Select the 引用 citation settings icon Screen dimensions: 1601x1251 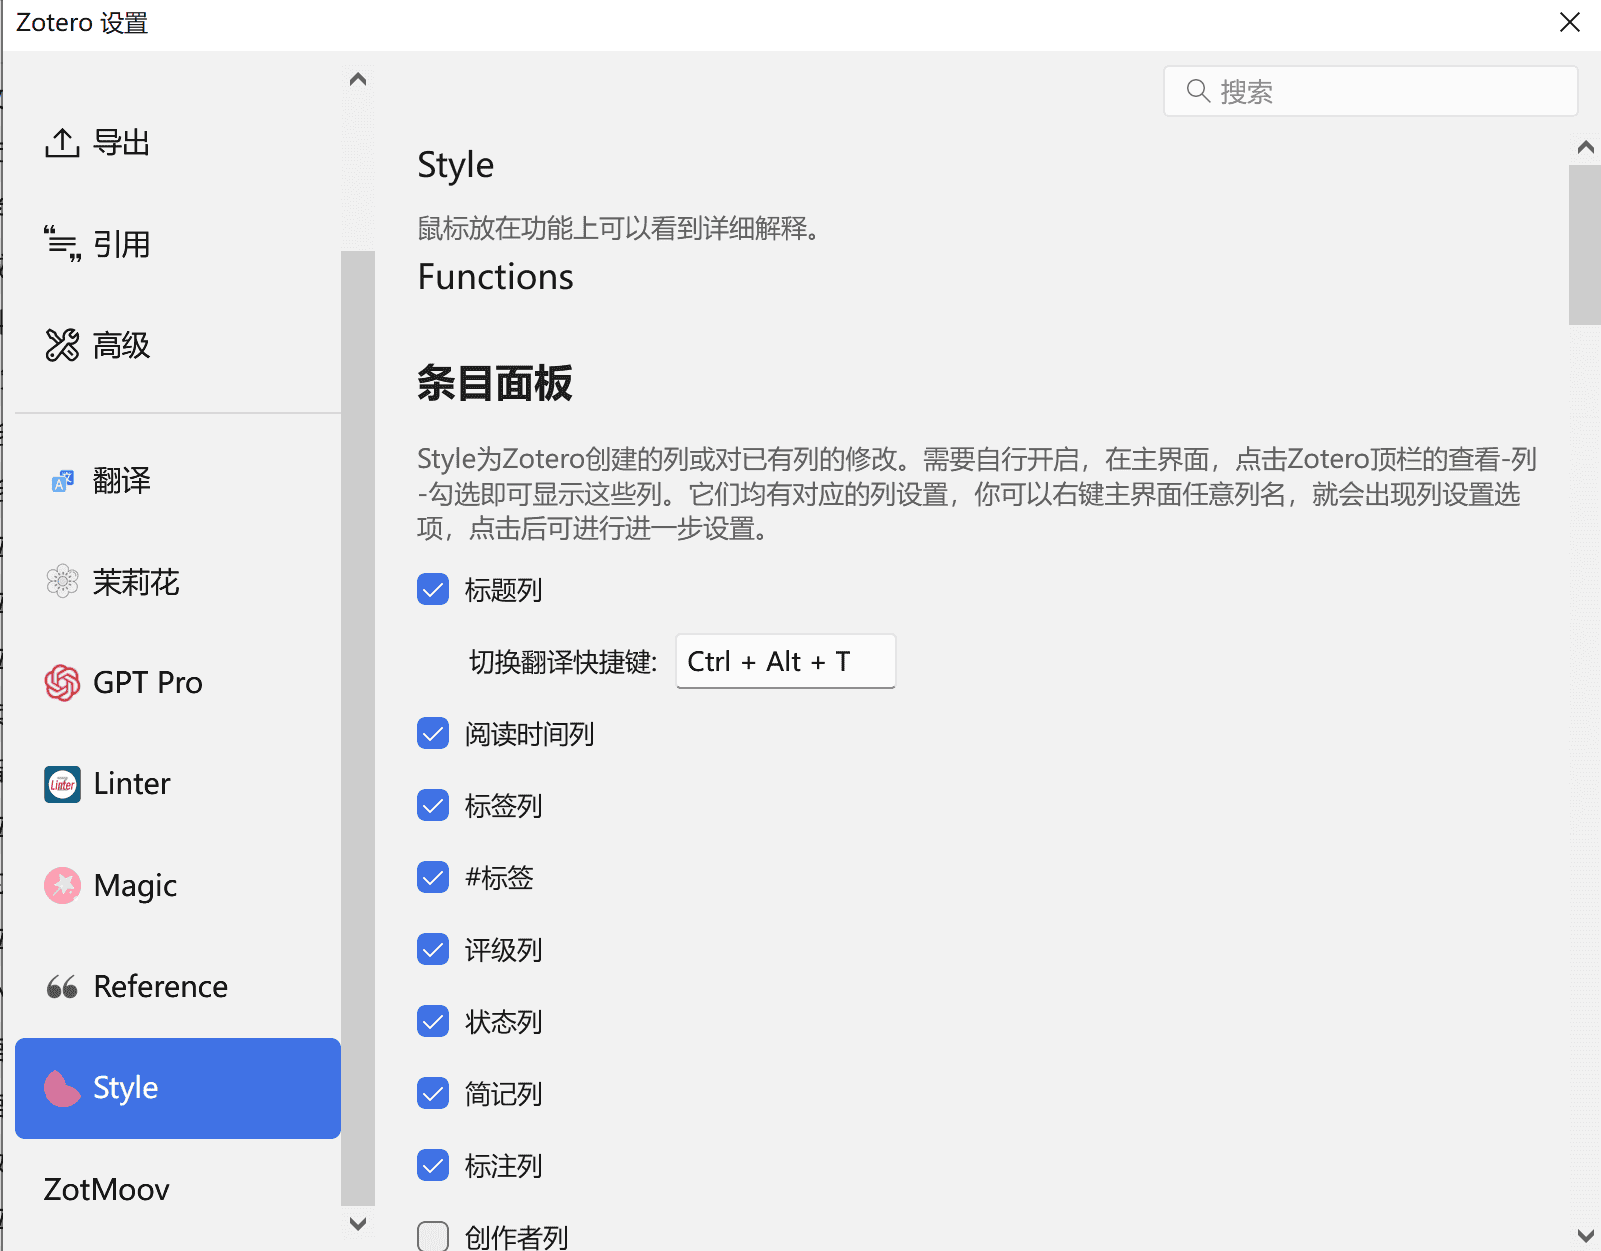(x=62, y=243)
